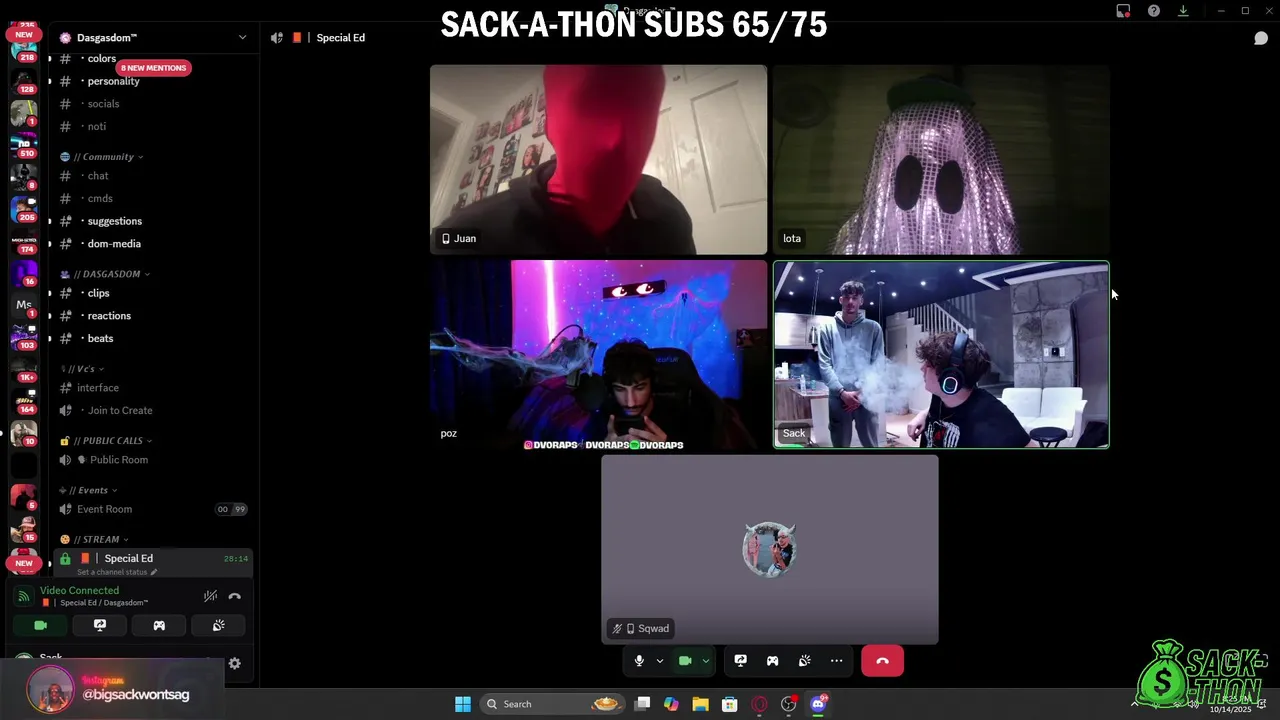Screen dimensions: 1280x720
Task: Toggle camera button in voice panel
Action: click(x=40, y=626)
